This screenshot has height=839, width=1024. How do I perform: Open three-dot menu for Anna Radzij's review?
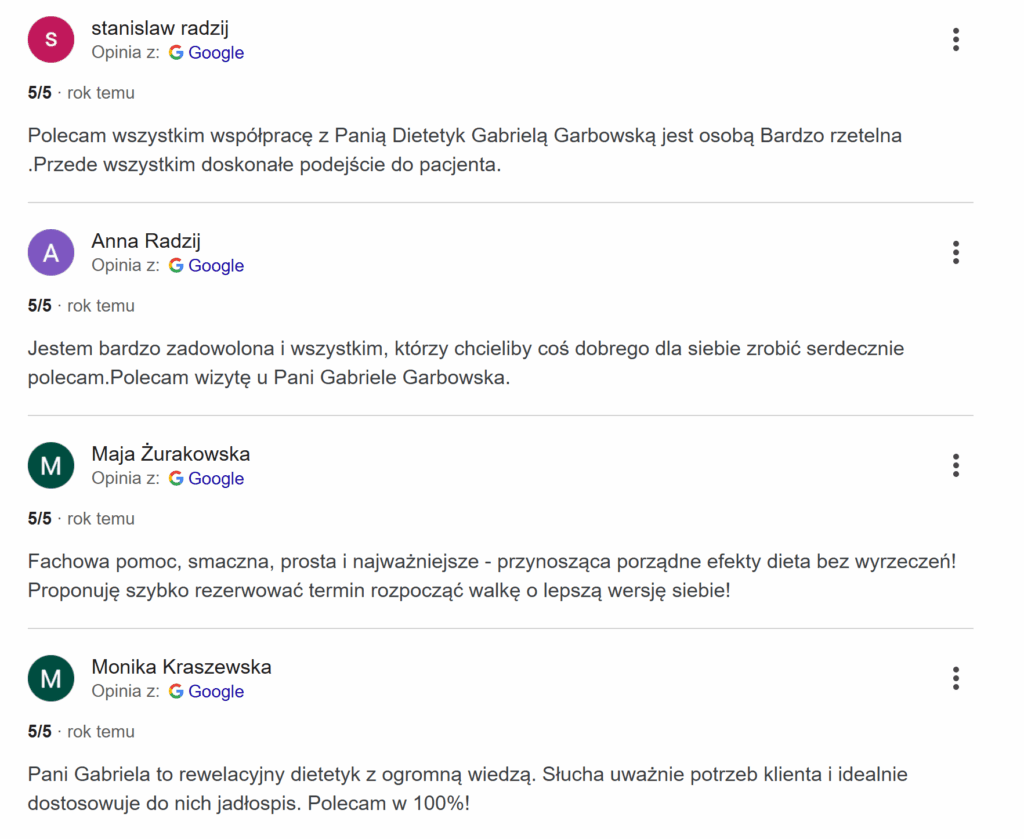(956, 253)
